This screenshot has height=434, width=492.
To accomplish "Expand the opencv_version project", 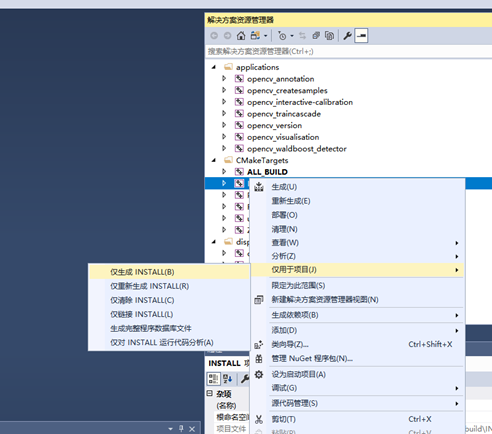I will (x=224, y=125).
